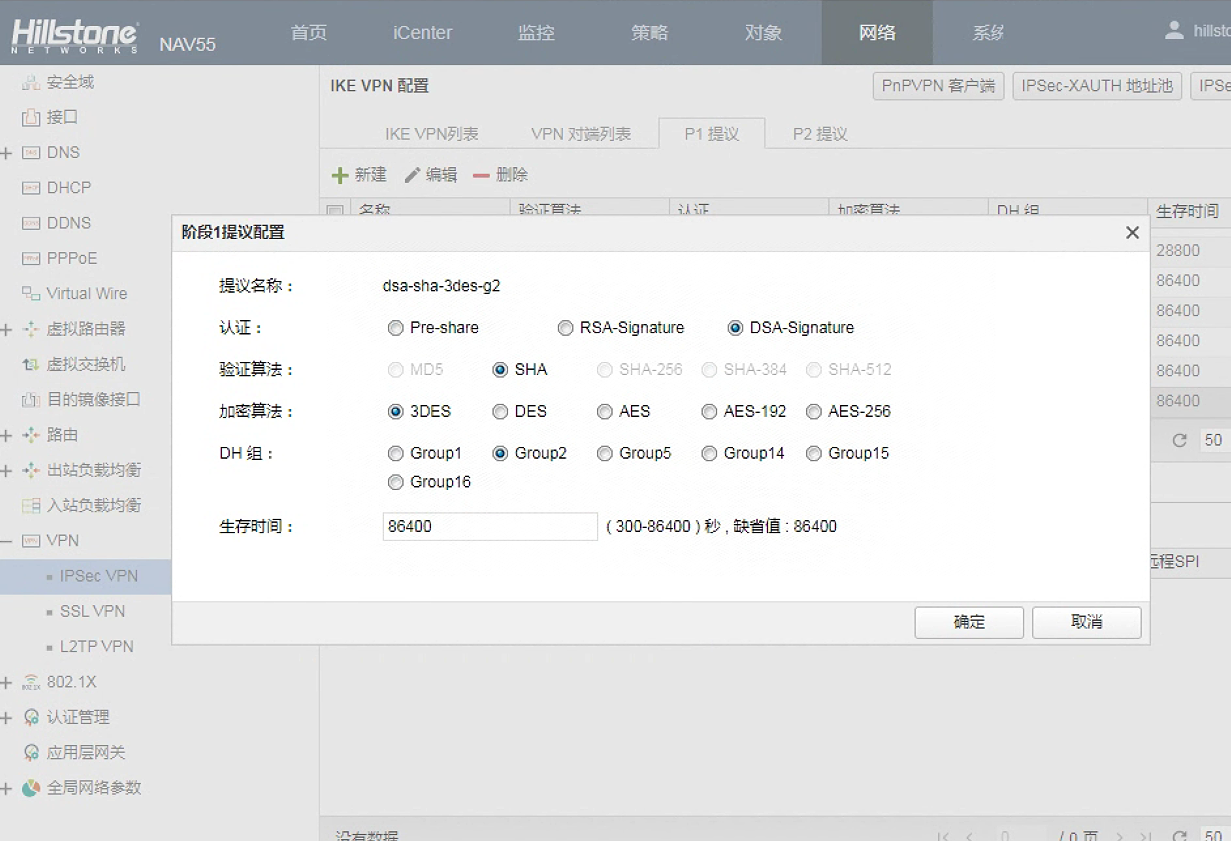Open the 监控 top menu
The width and height of the screenshot is (1231, 841).
536,33
